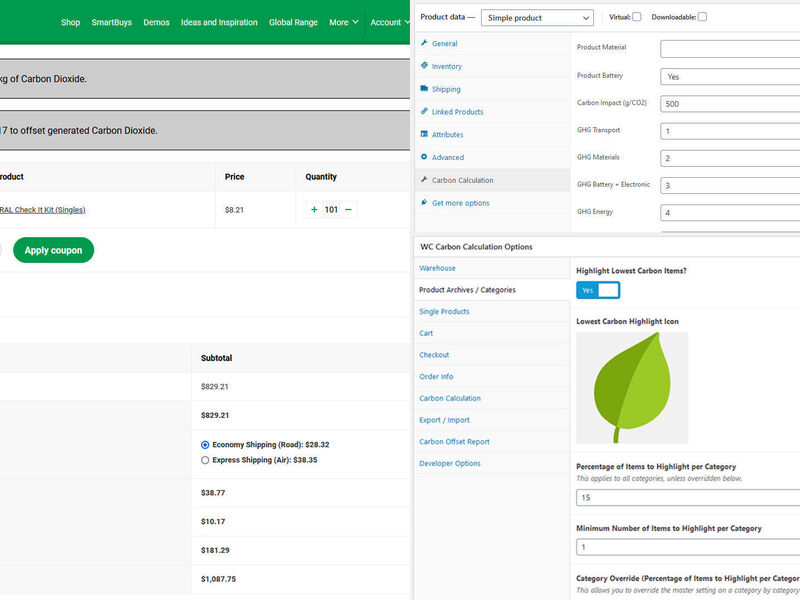Click the Attributes tab table icon
Screen dimensions: 800x600
pyautogui.click(x=424, y=134)
